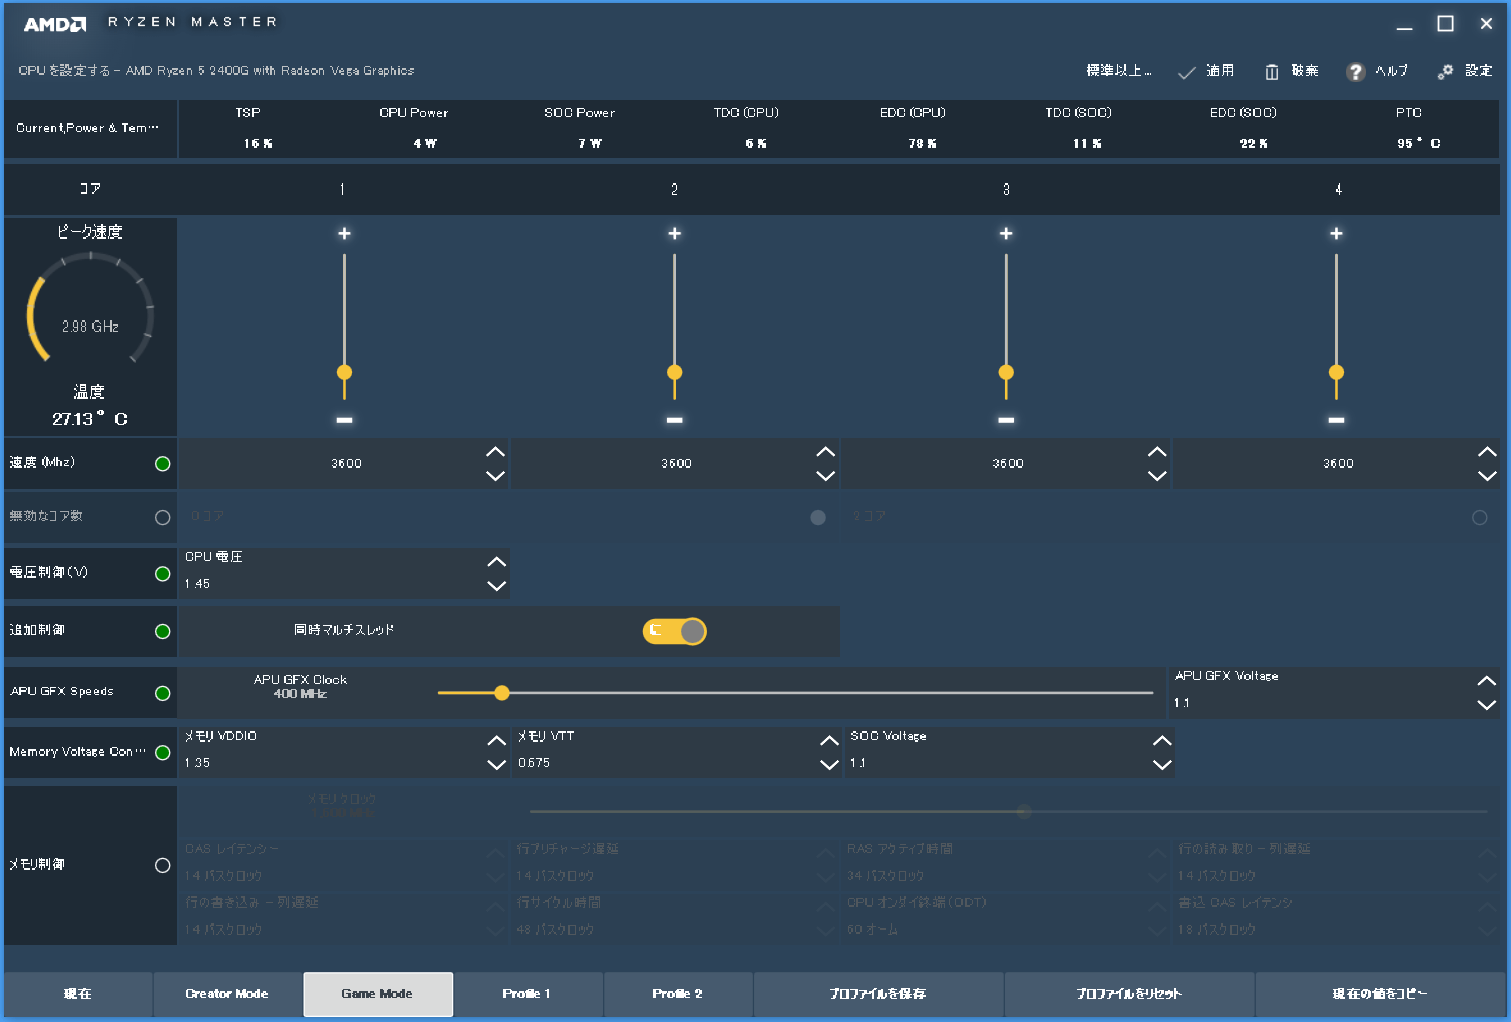Lower memory VDDIO voltage down arrow

click(x=496, y=765)
